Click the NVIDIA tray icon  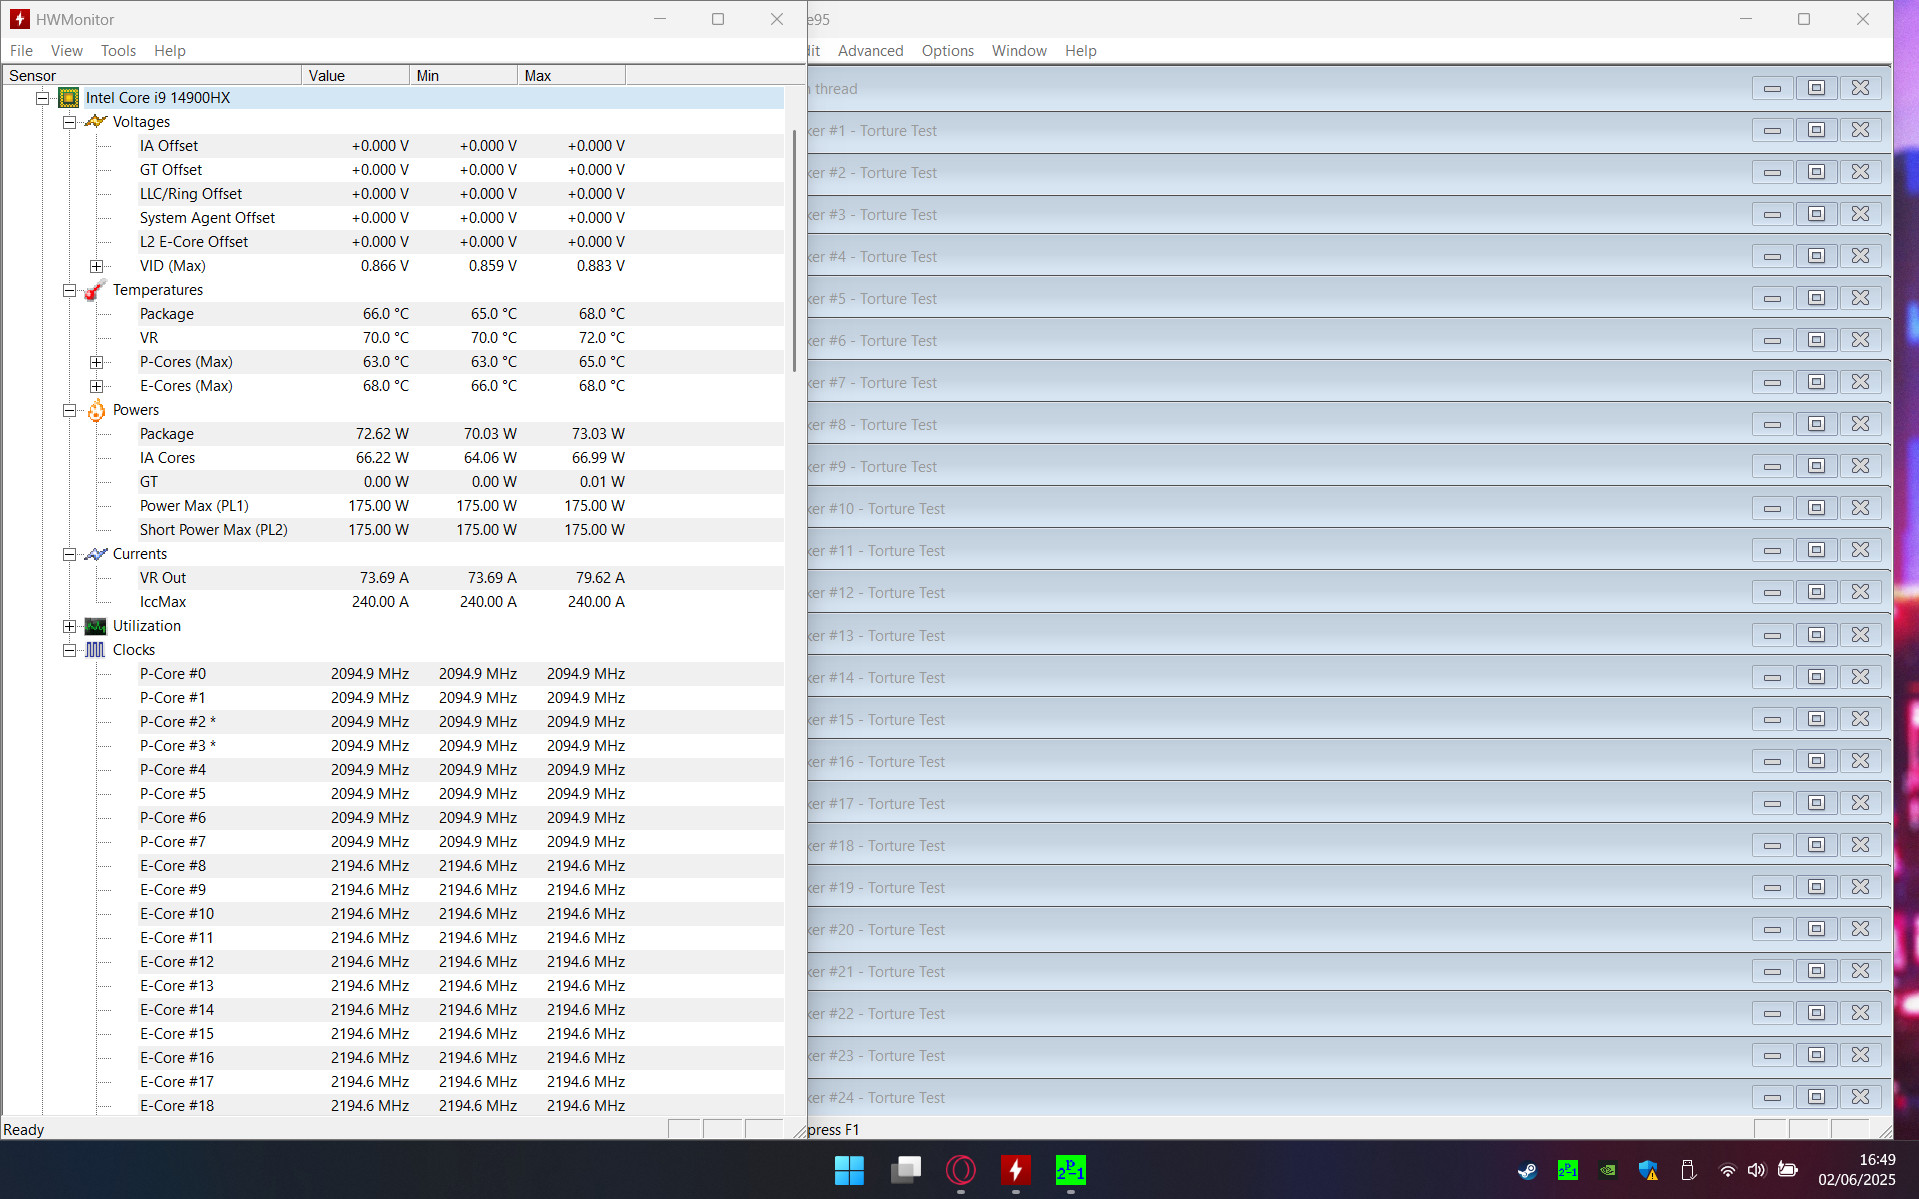click(1608, 1170)
